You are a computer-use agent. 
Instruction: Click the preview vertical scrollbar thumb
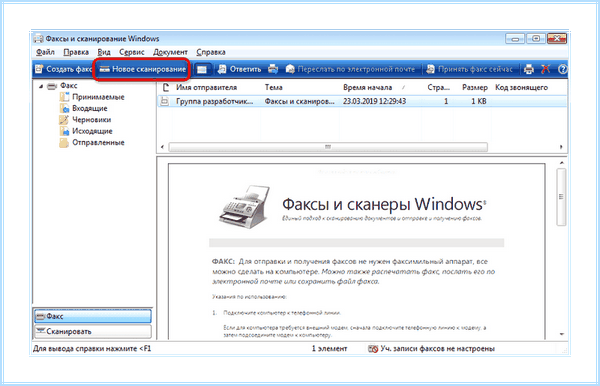point(561,197)
